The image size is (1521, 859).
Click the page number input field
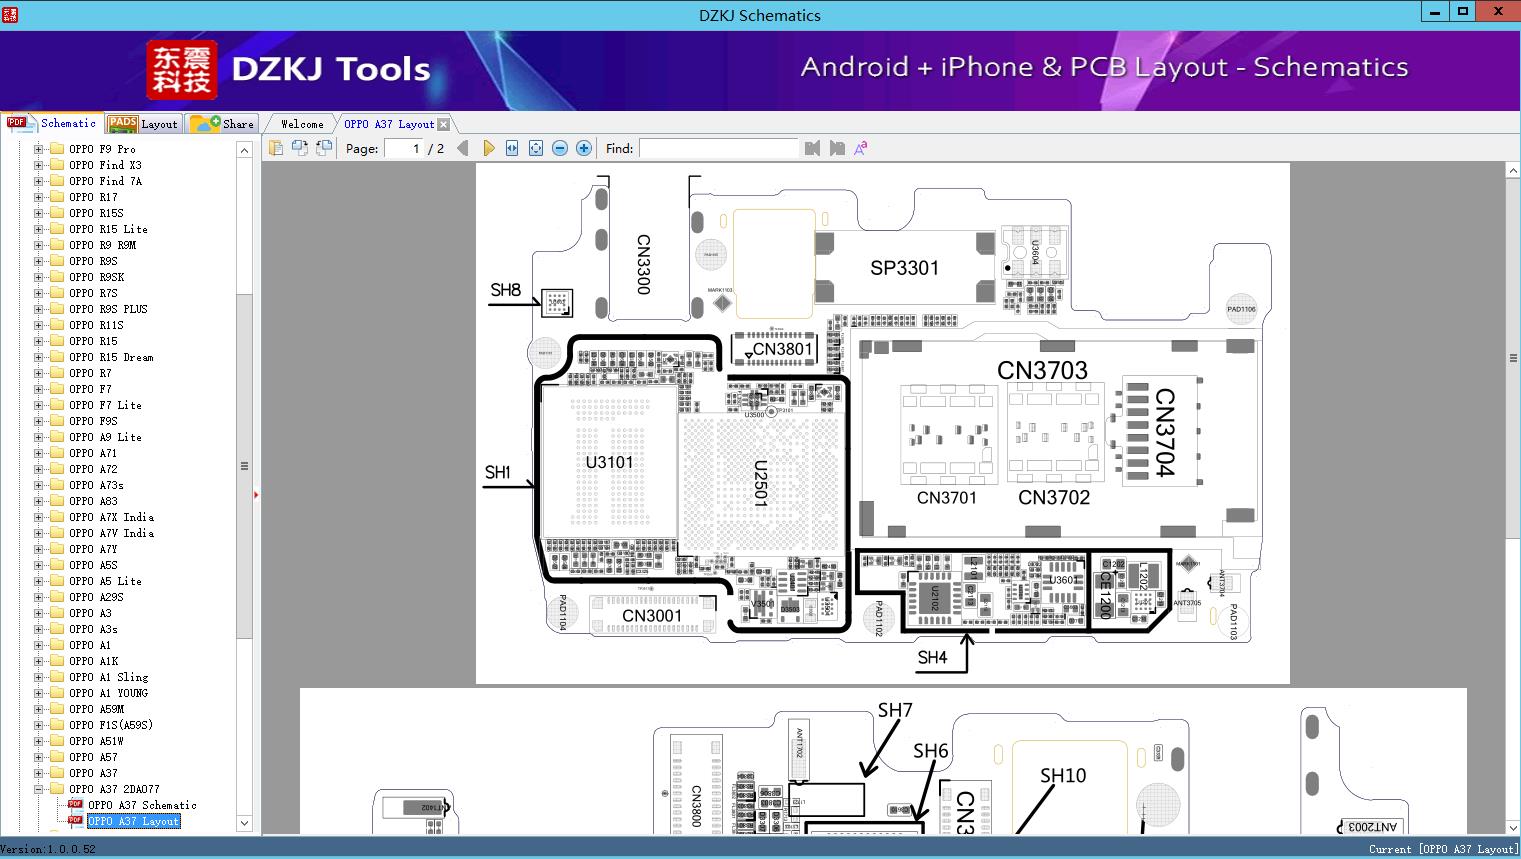point(403,148)
